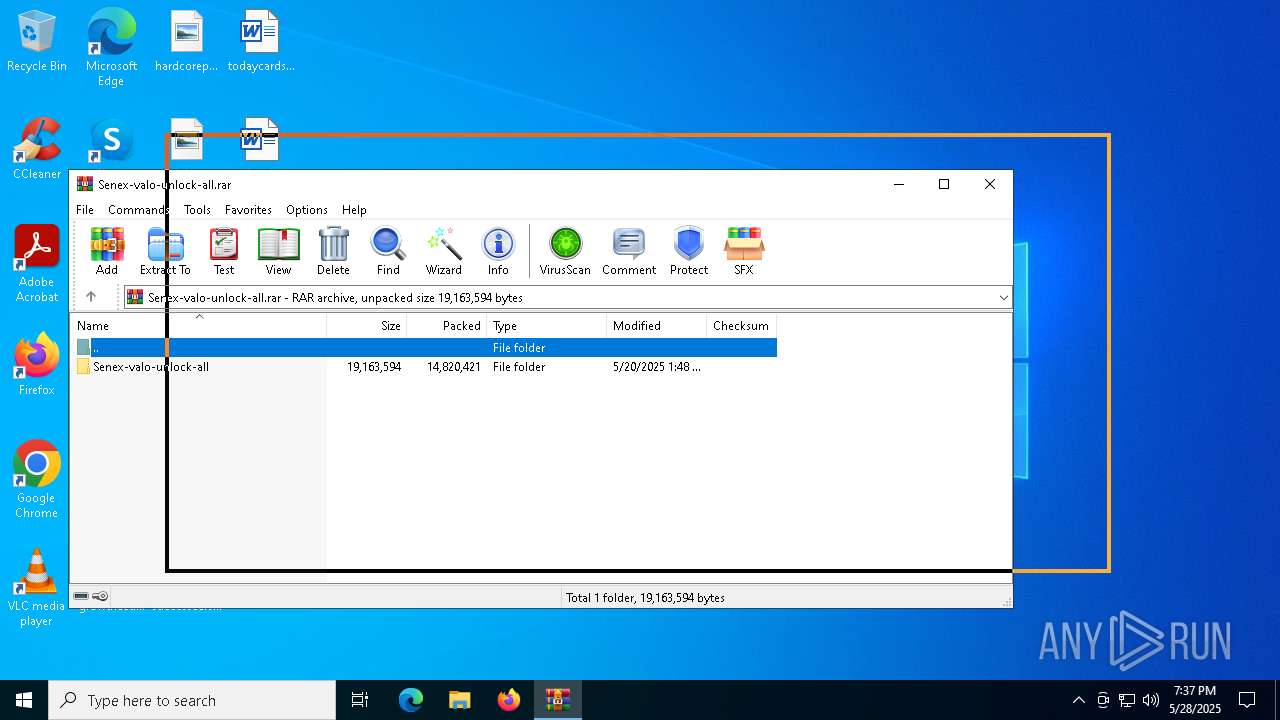The image size is (1280, 720).
Task: Open the Favorites menu
Action: point(248,210)
